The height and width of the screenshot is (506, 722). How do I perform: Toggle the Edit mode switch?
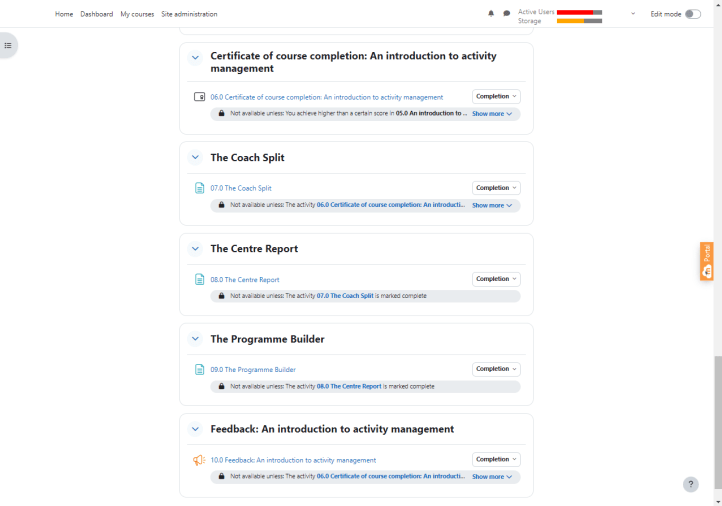[692, 14]
